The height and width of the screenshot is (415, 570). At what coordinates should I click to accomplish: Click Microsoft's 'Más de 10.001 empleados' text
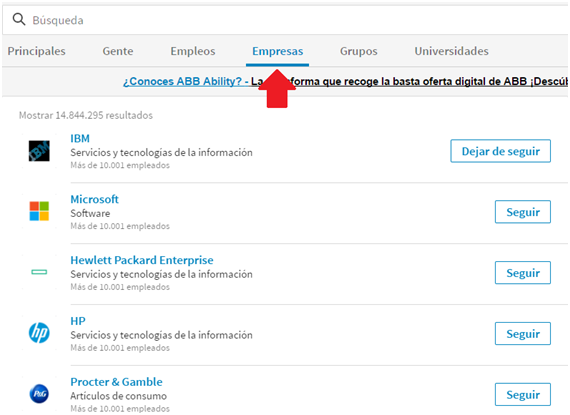(120, 226)
